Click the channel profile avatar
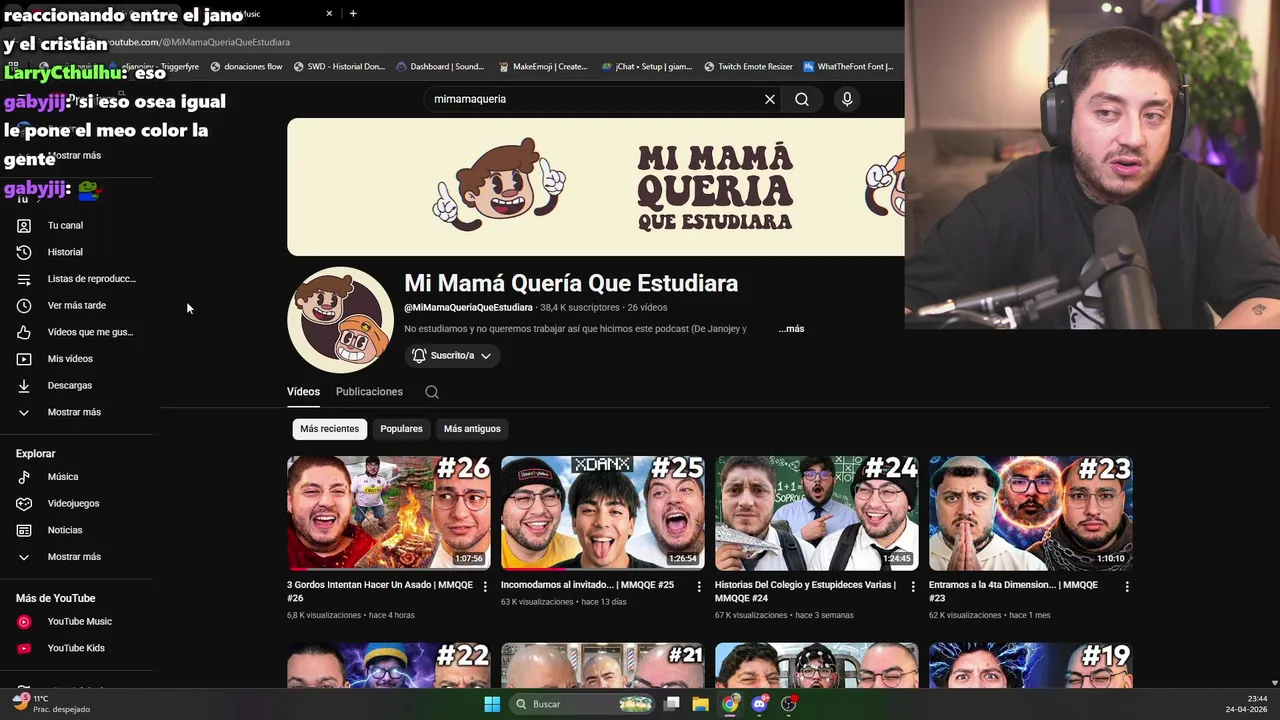 (x=340, y=320)
